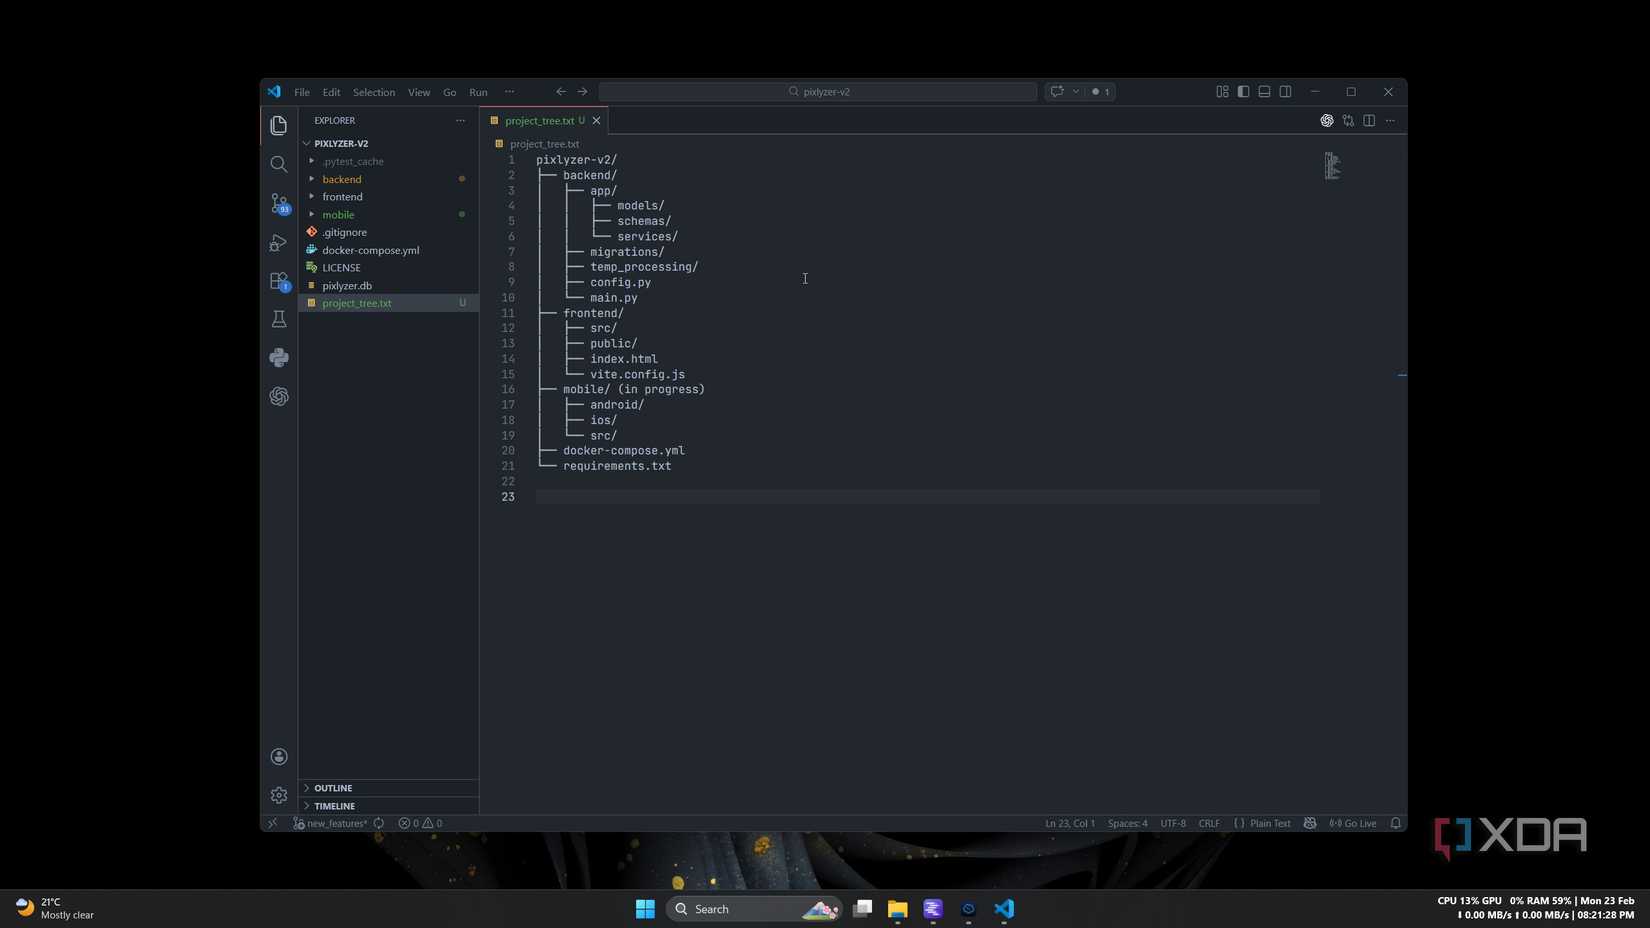1650x928 pixels.
Task: Toggle the secondary side bar
Action: click(1284, 91)
